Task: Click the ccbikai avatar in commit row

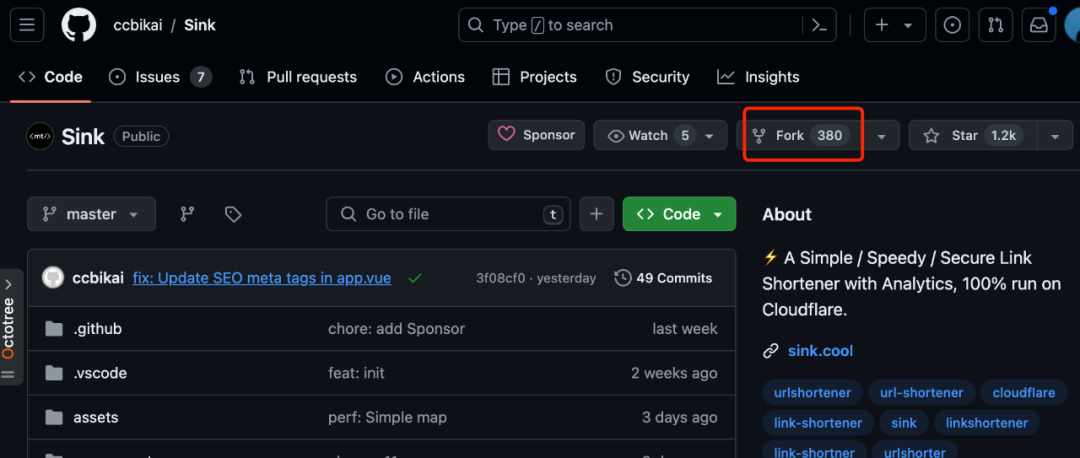Action: click(53, 278)
